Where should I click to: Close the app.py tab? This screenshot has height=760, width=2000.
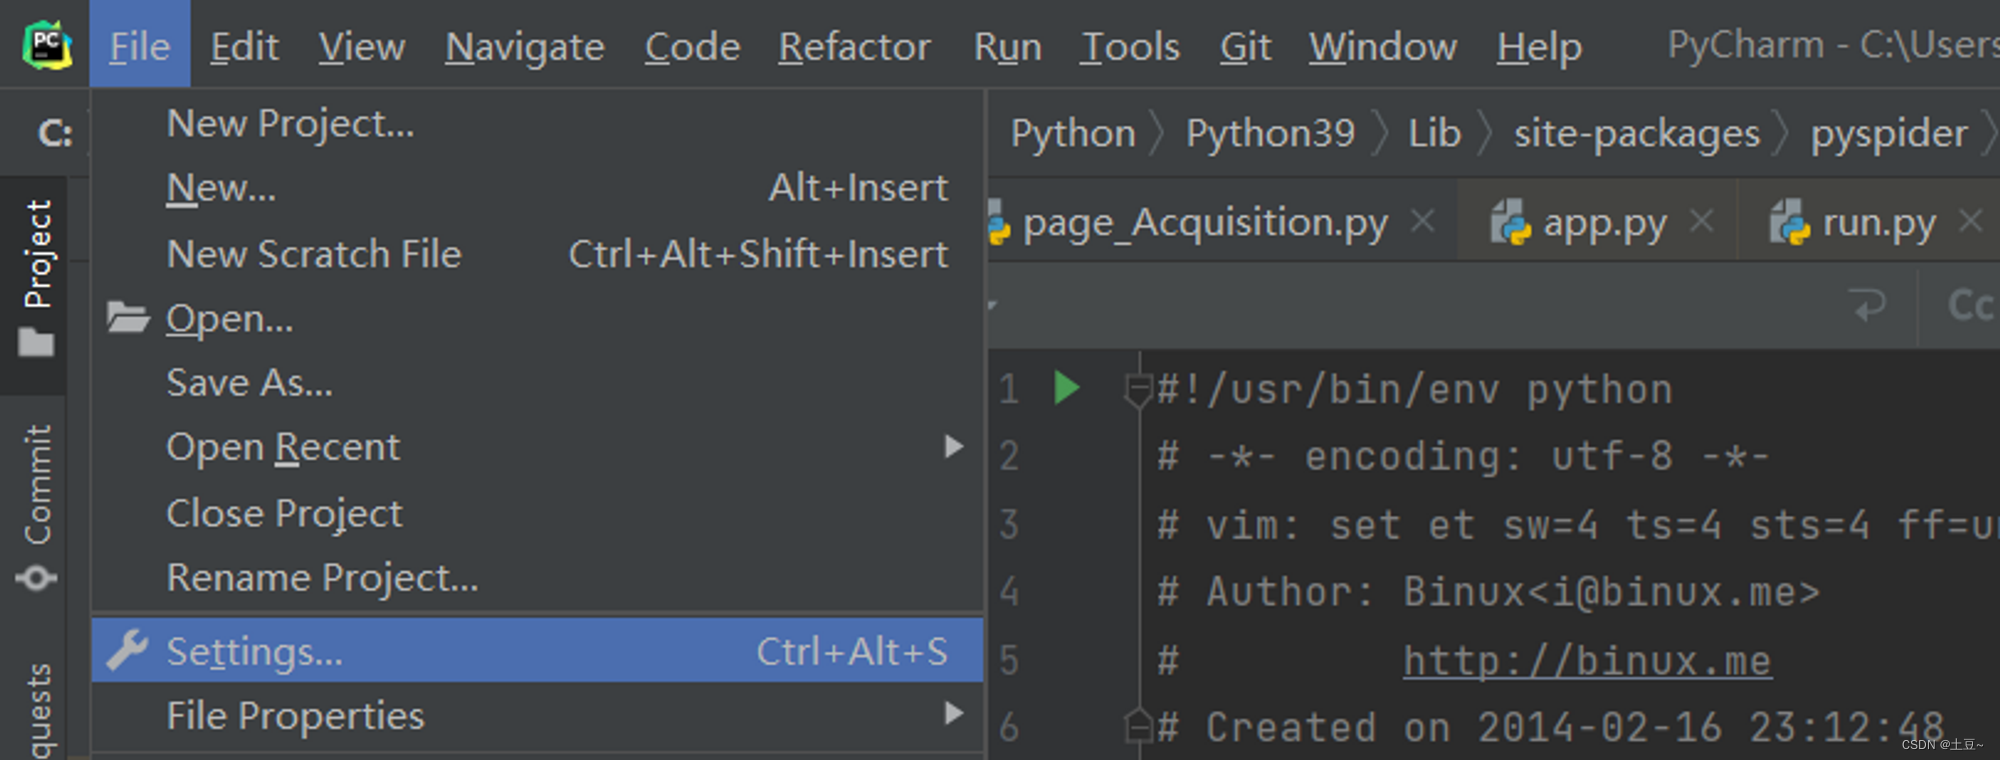(1701, 221)
